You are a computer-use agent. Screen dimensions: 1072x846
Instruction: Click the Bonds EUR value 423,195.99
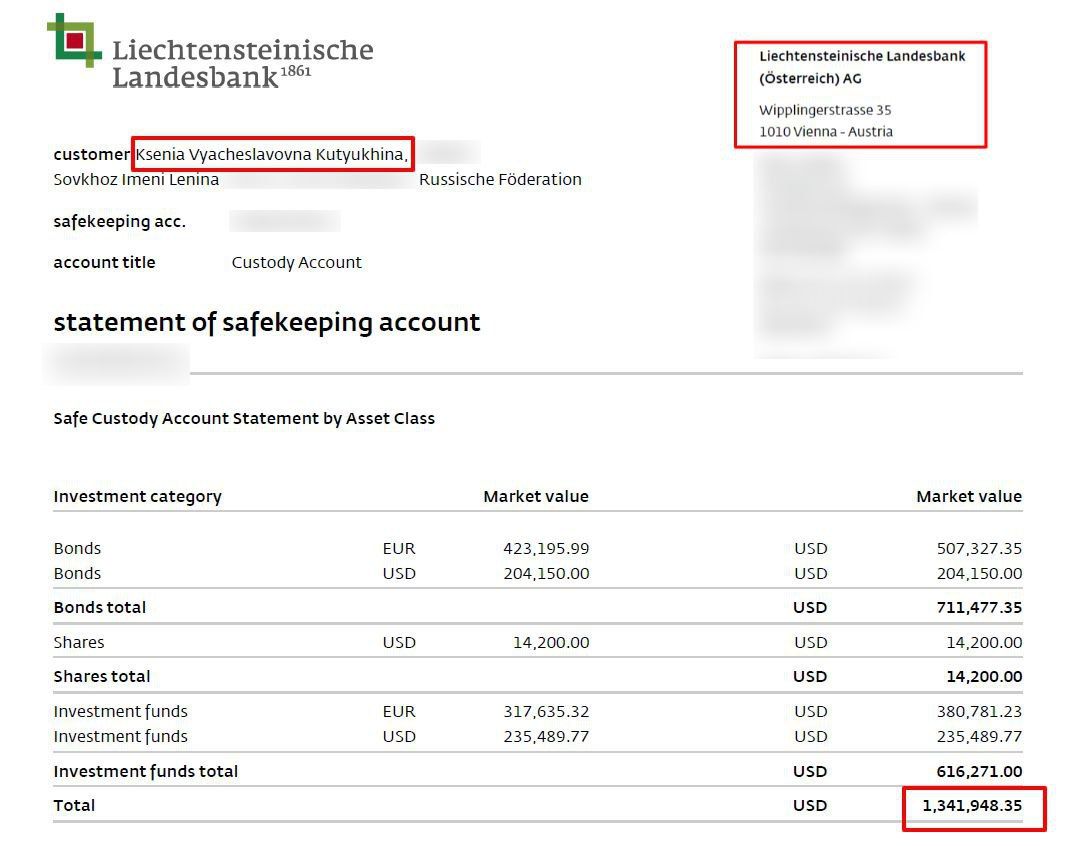tap(546, 548)
